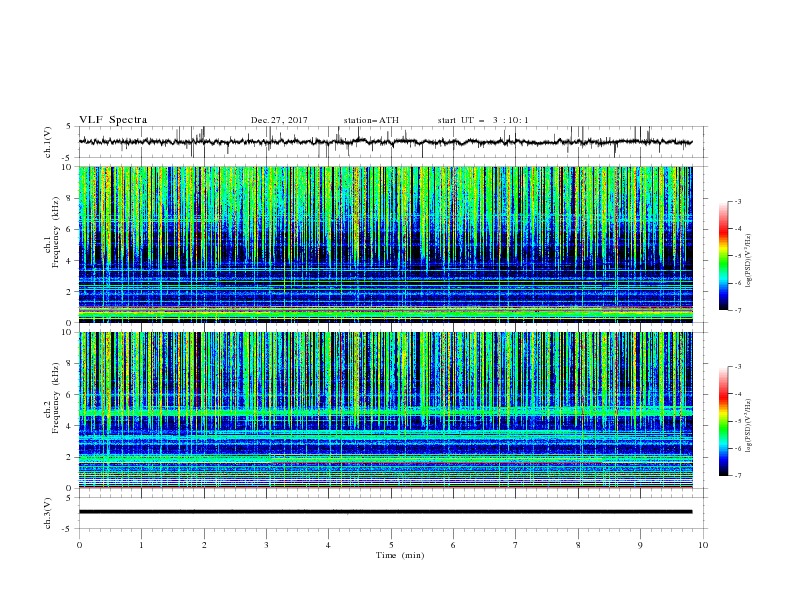Select the station=ATH label
Screen dimensions: 792x612
371,120
